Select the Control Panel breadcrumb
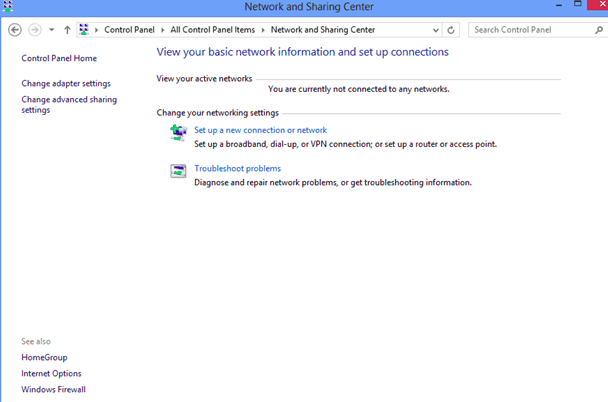 pos(129,30)
